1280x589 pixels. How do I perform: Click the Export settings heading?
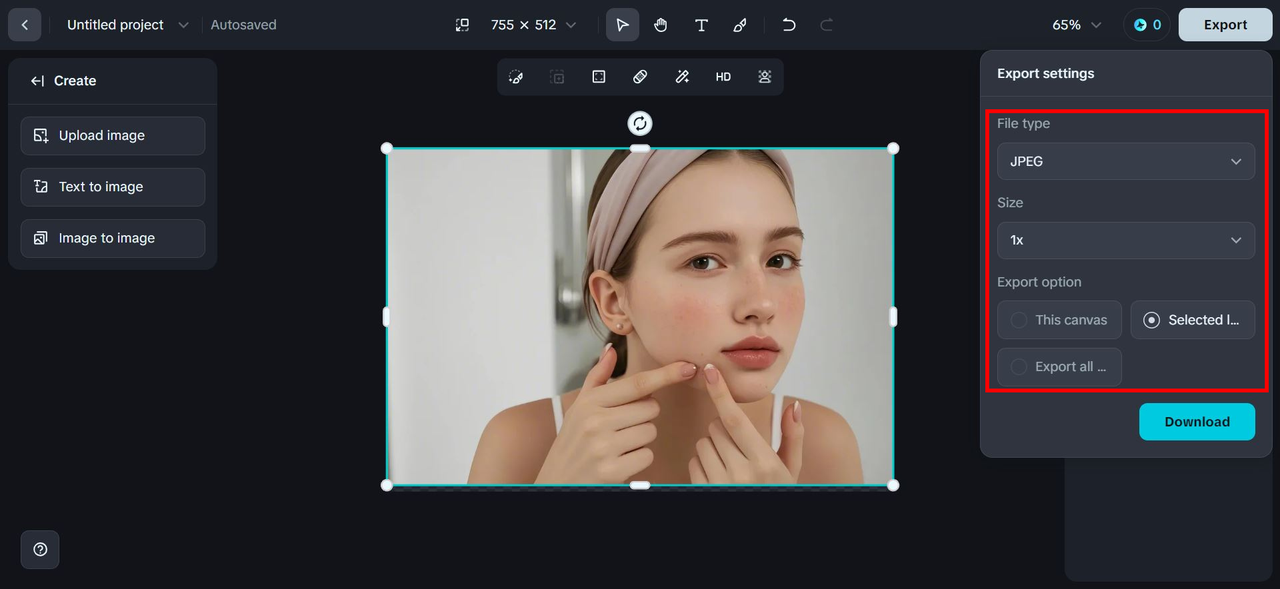tap(1046, 74)
